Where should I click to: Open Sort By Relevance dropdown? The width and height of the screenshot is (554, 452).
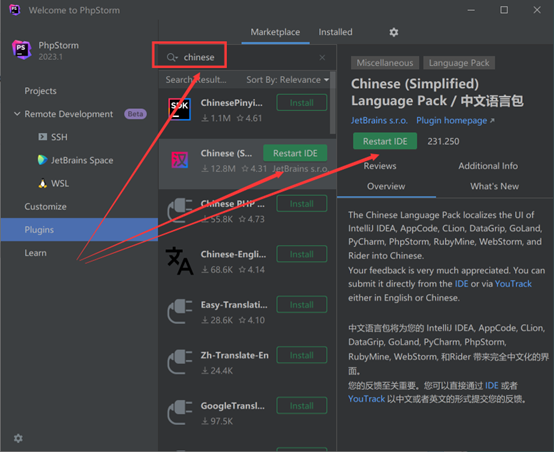click(x=287, y=80)
